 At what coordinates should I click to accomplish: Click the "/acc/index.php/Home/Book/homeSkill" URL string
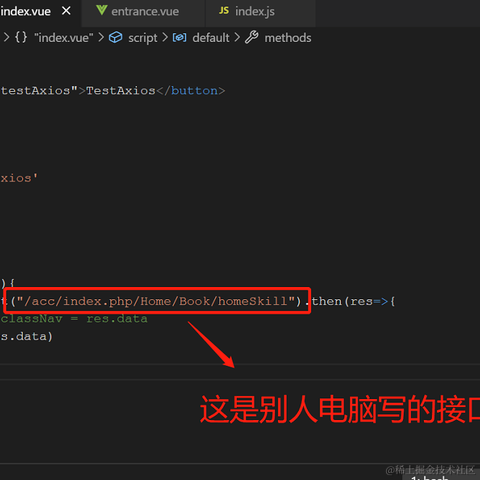156,301
